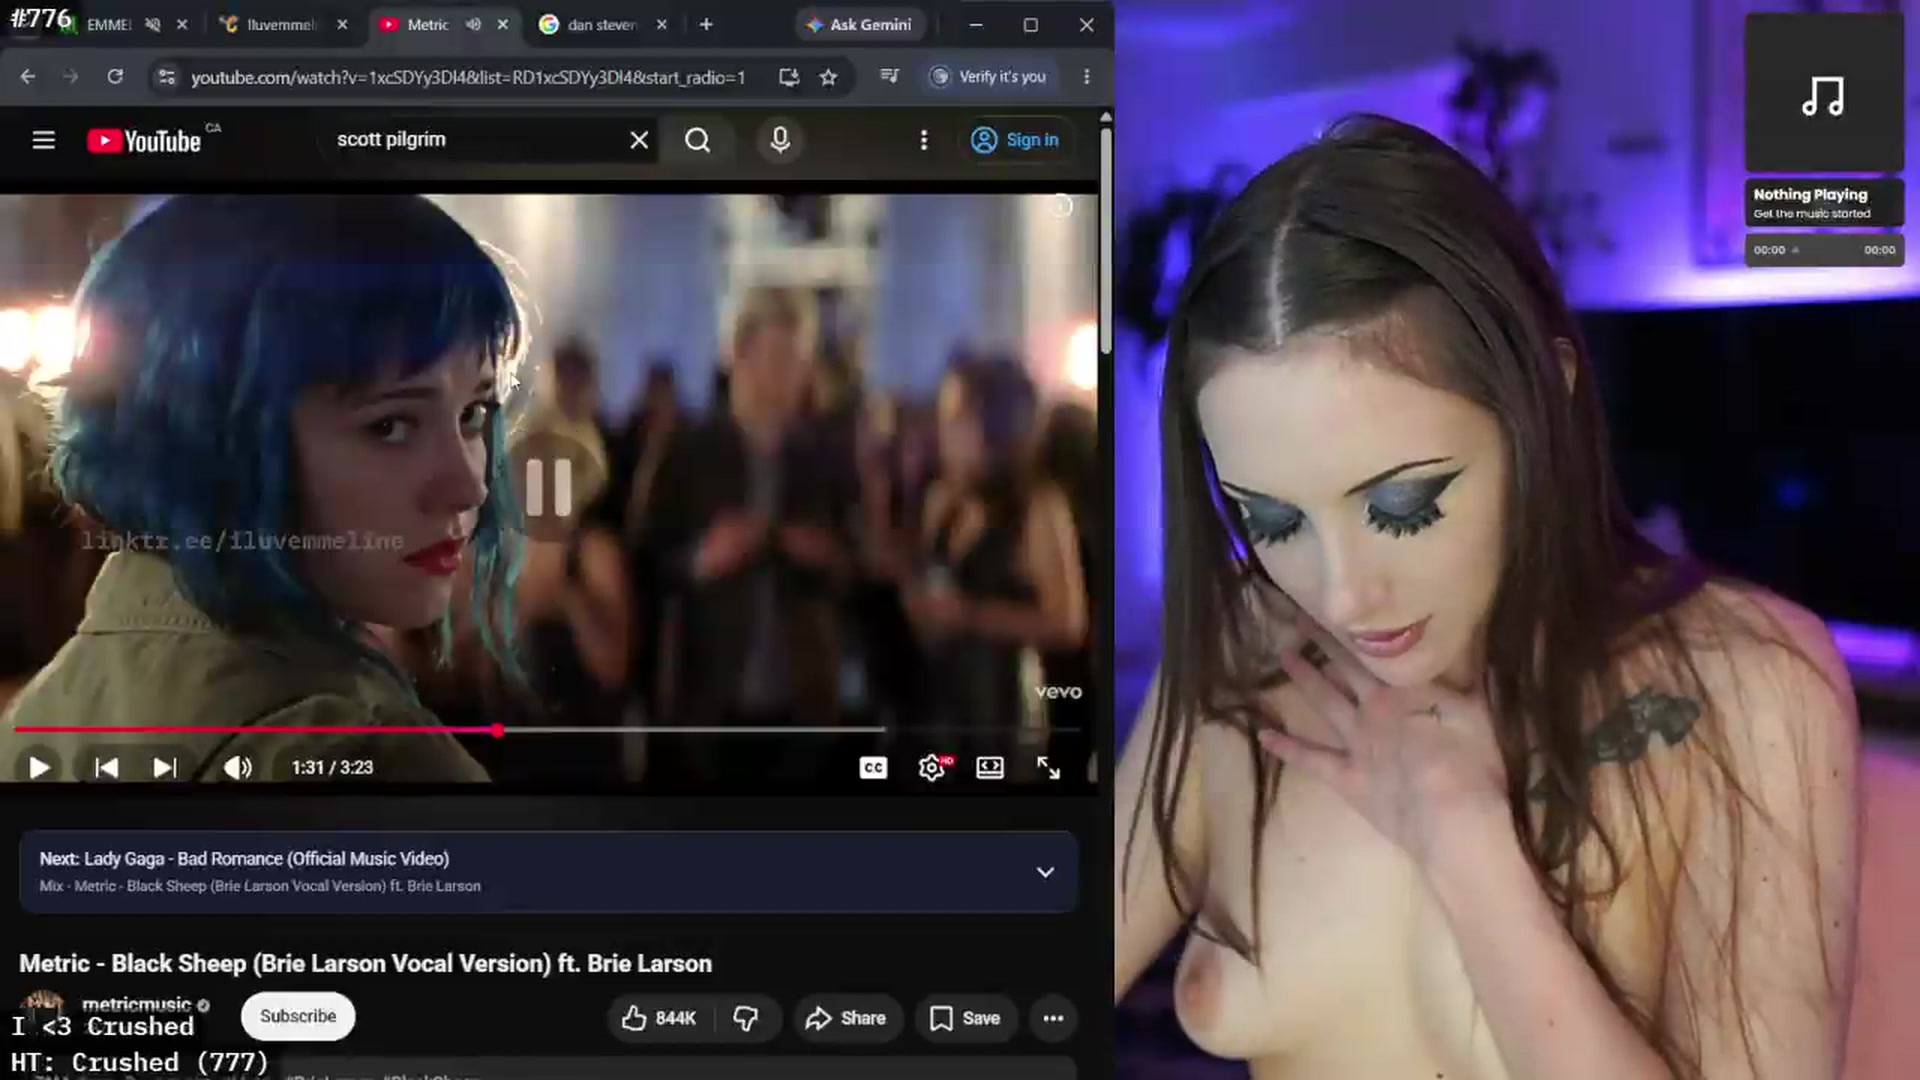The width and height of the screenshot is (1920, 1080).
Task: Mute Metric tab via speaker icon
Action: click(x=473, y=24)
